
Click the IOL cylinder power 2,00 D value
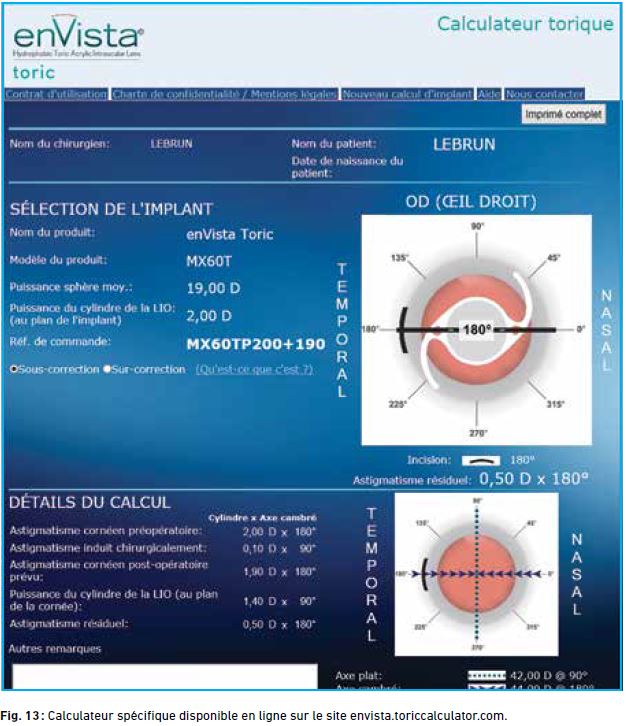pyautogui.click(x=209, y=316)
